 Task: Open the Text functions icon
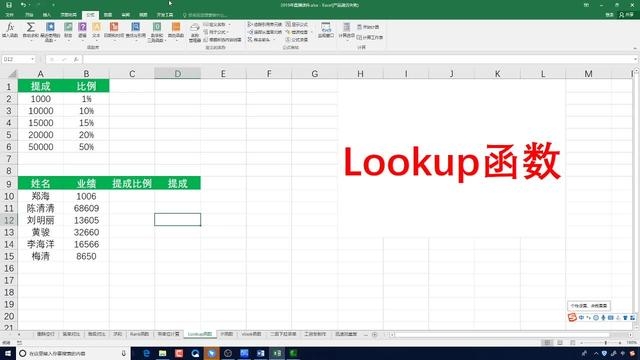click(x=96, y=30)
